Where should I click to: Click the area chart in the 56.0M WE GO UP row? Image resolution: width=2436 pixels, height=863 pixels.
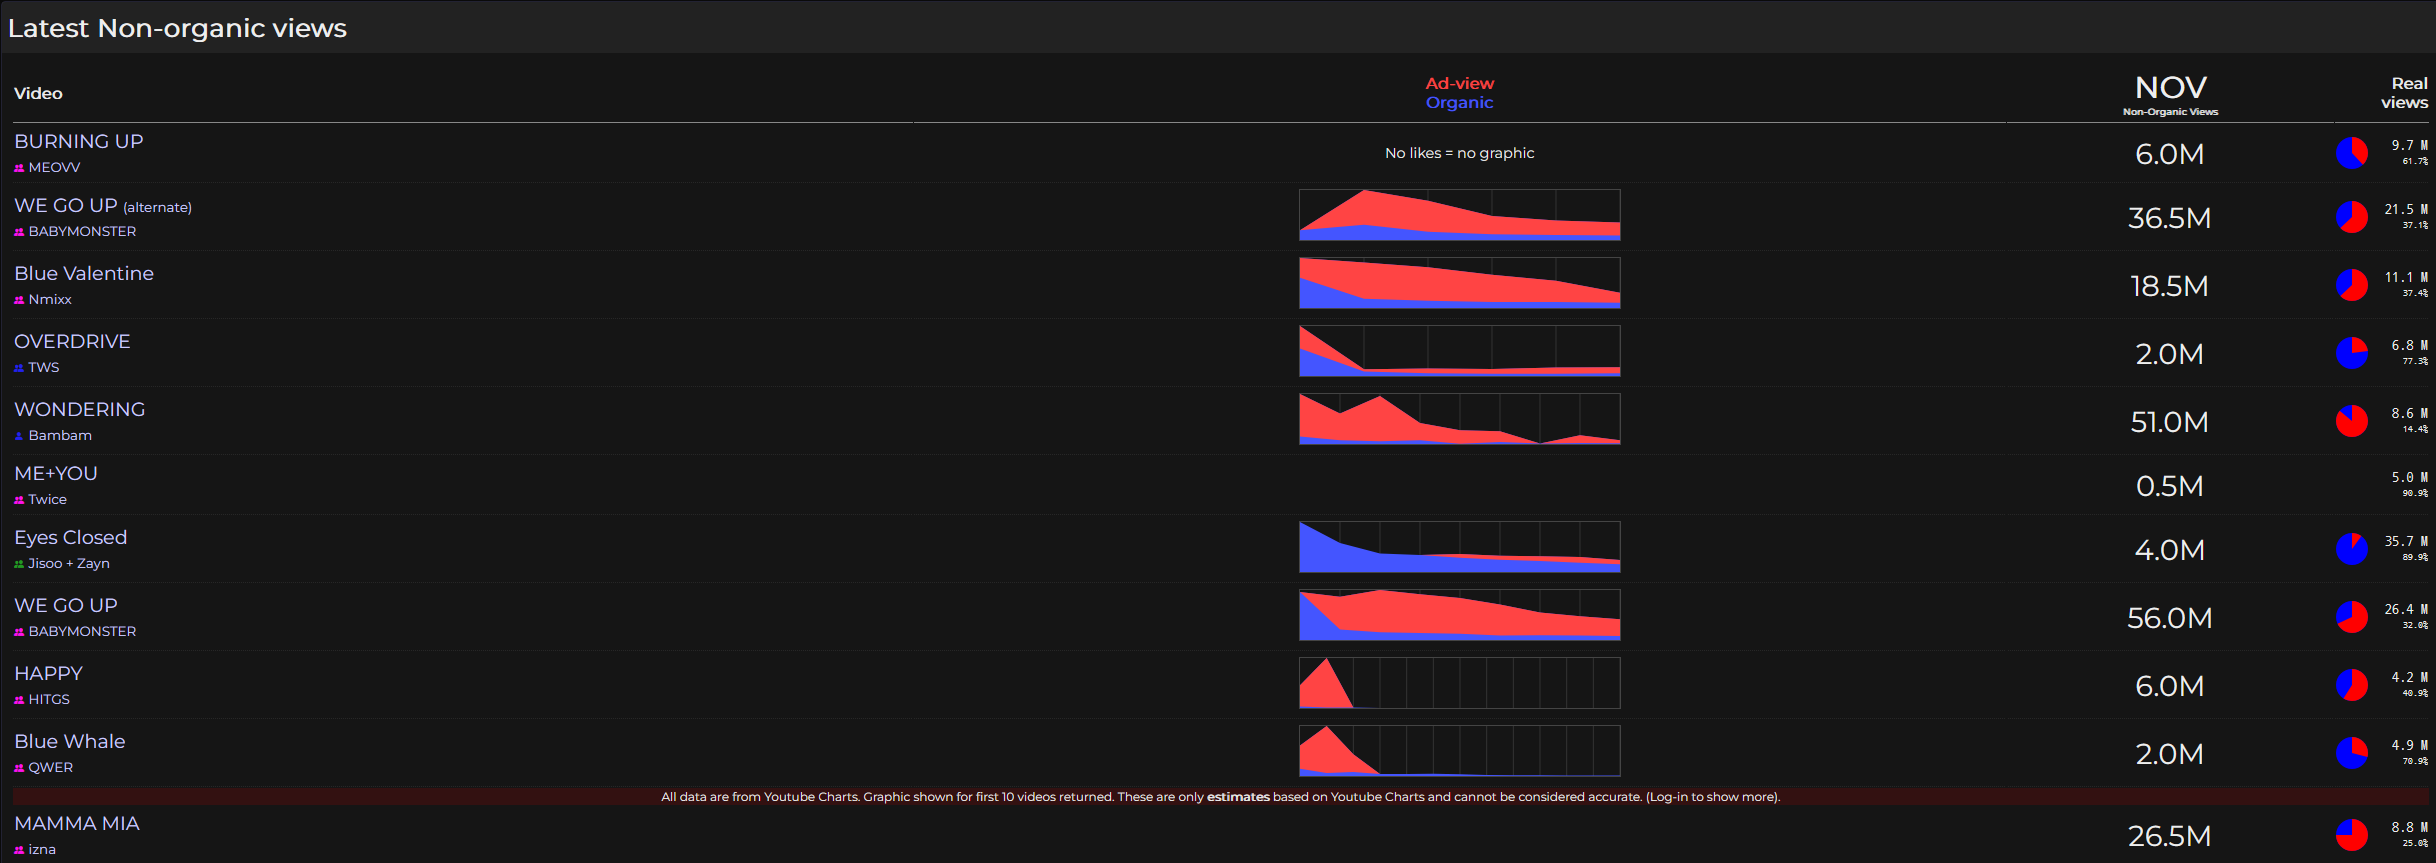coord(1460,615)
